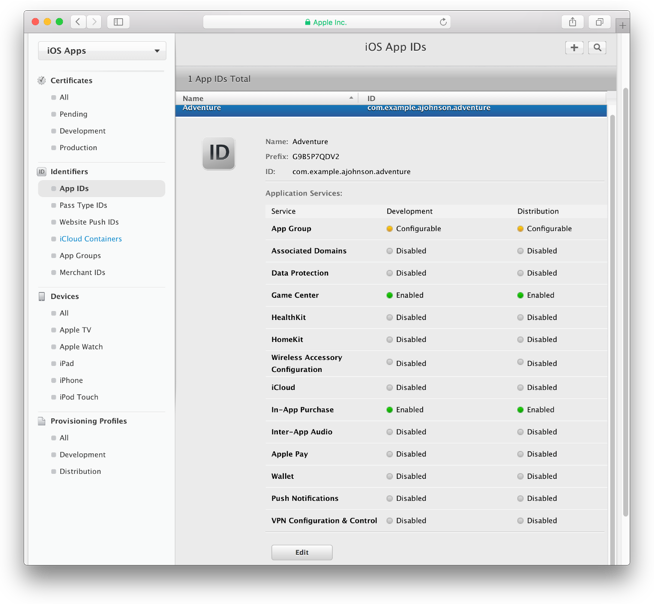
Task: Open Development certificates
Action: coord(83,131)
